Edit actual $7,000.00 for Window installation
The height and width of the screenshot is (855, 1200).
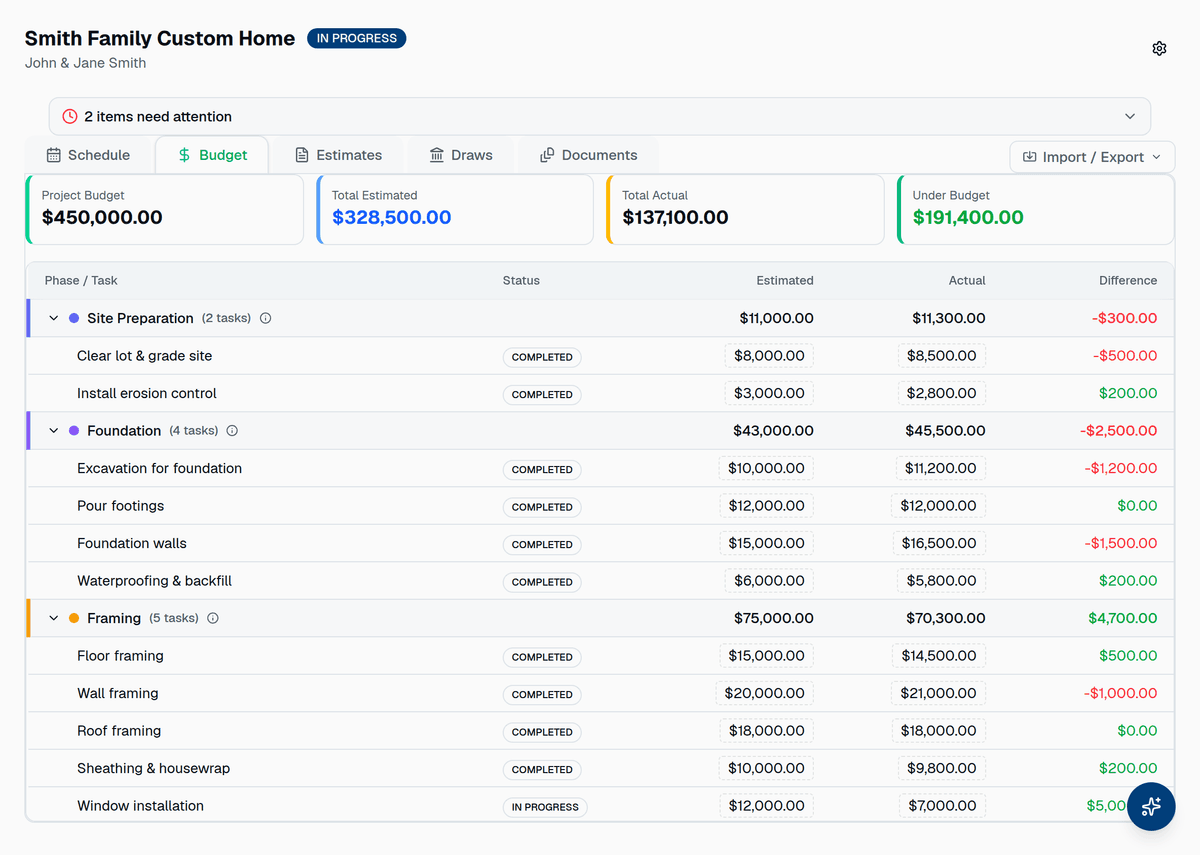click(x=941, y=806)
